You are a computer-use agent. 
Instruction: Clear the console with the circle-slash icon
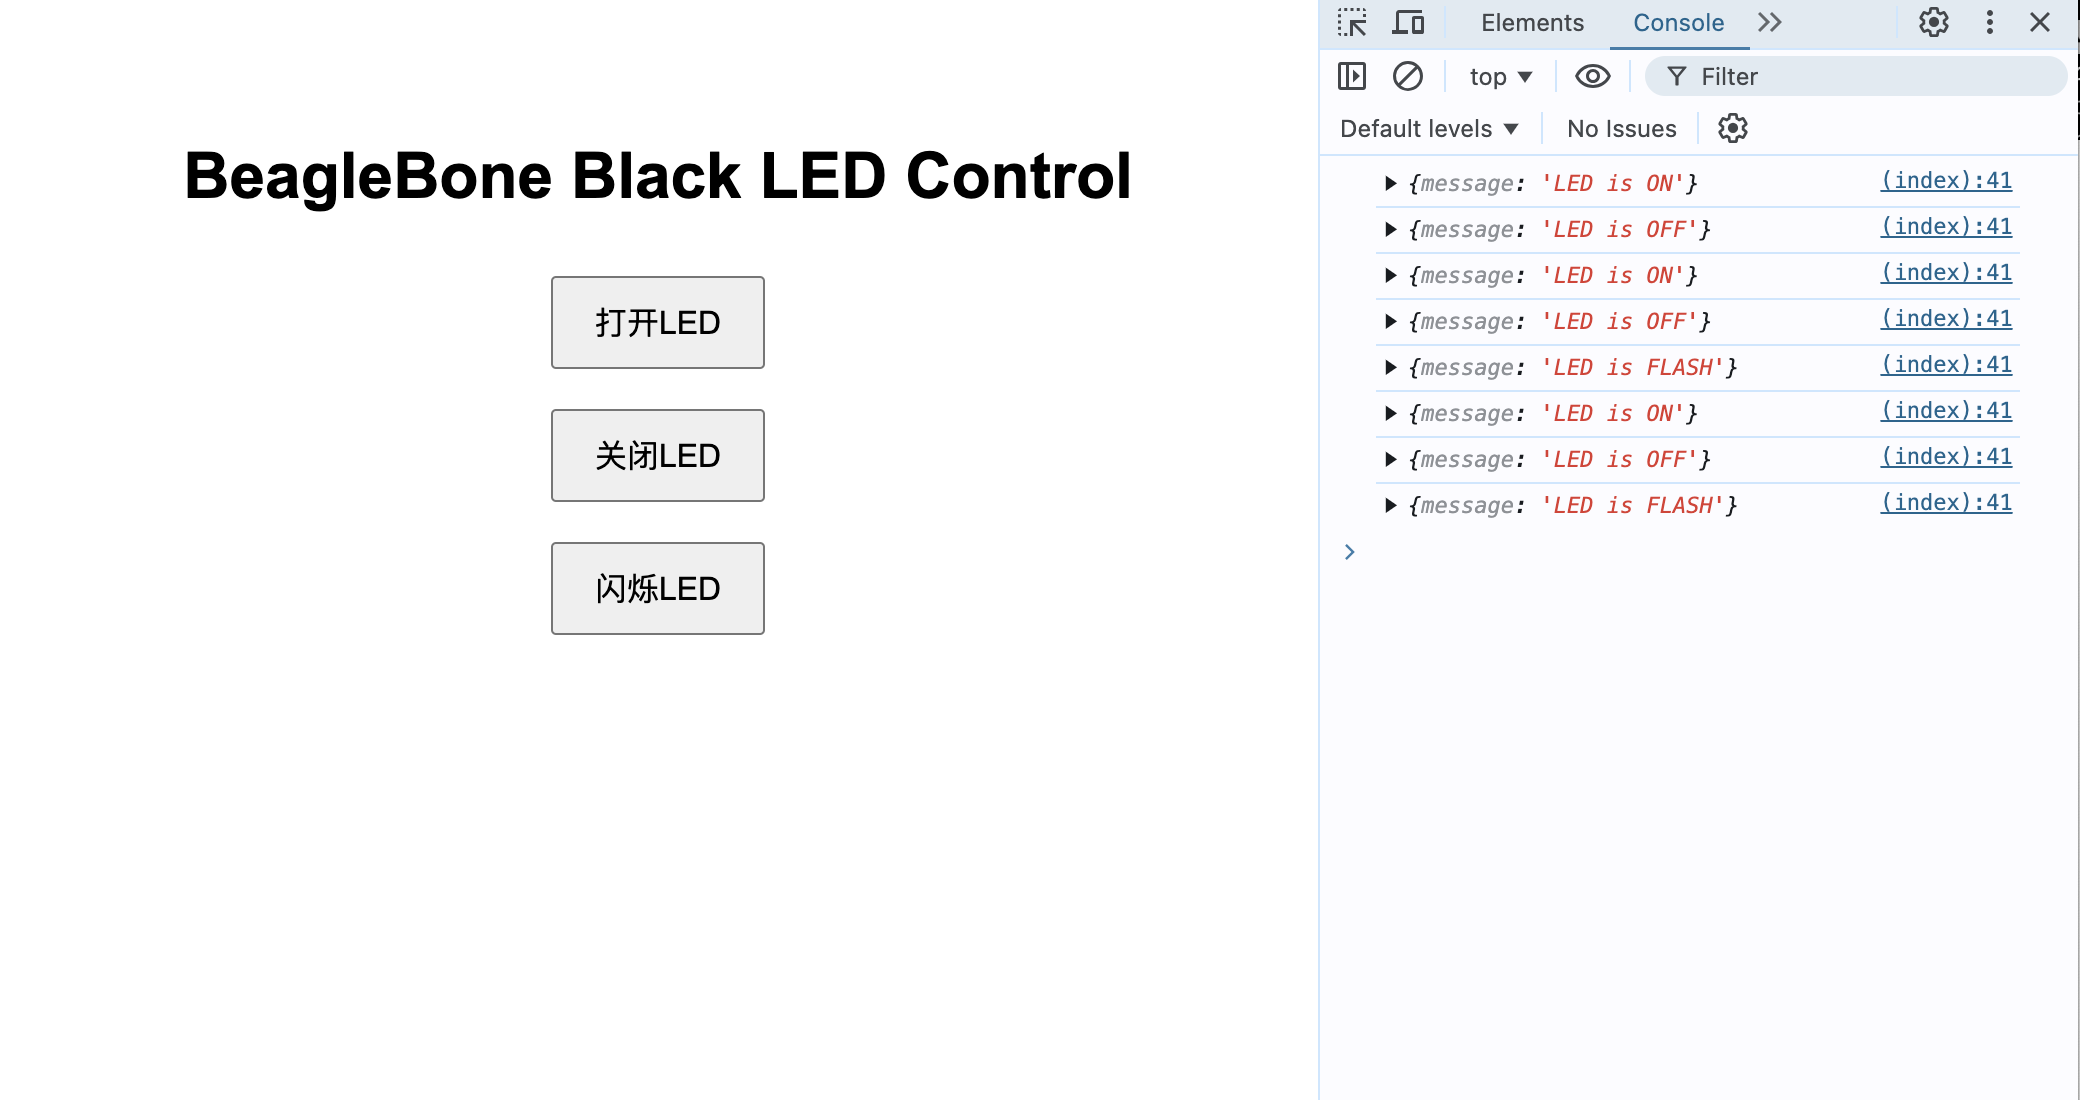1408,76
